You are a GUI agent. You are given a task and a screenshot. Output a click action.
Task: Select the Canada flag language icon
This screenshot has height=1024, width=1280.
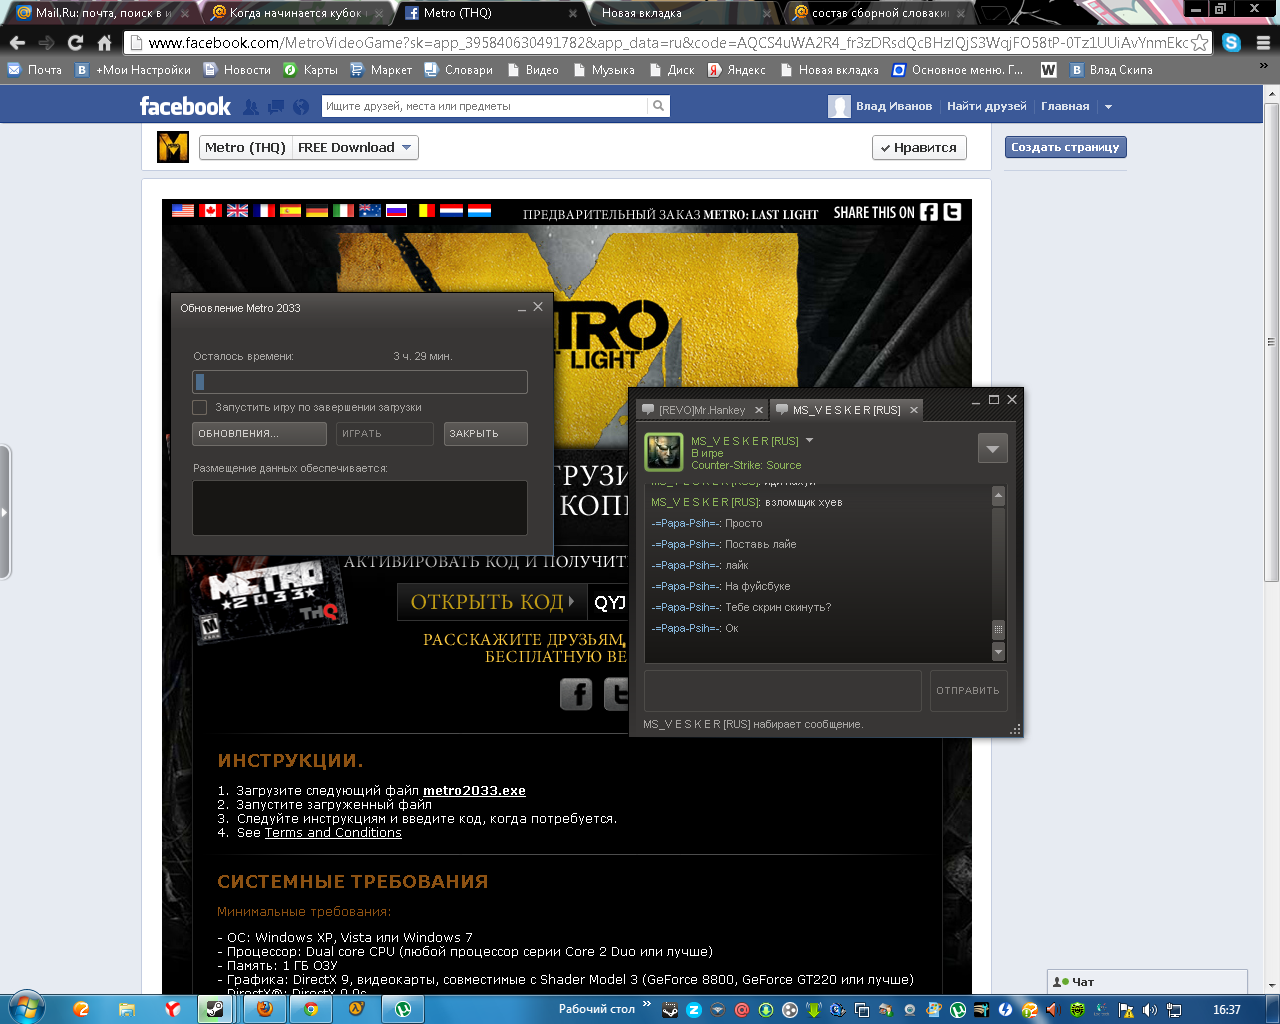pyautogui.click(x=210, y=211)
